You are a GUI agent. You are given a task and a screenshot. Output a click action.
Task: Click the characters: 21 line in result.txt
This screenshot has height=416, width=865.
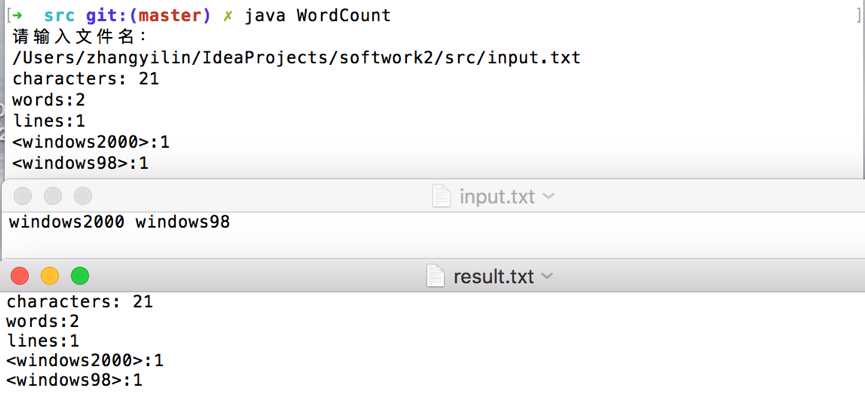pyautogui.click(x=79, y=302)
